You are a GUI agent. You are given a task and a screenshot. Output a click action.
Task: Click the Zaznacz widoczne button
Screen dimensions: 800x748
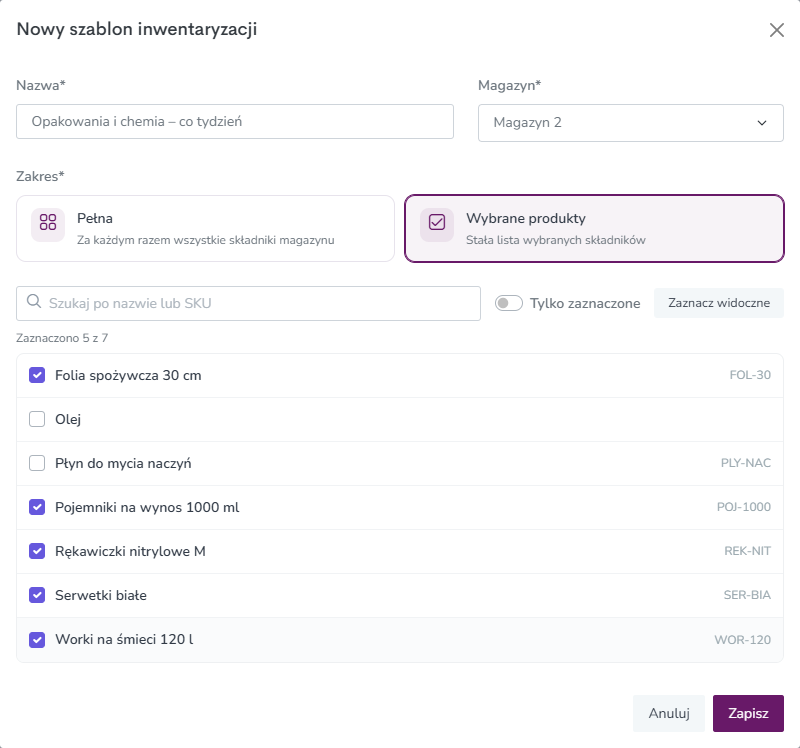[x=718, y=303]
